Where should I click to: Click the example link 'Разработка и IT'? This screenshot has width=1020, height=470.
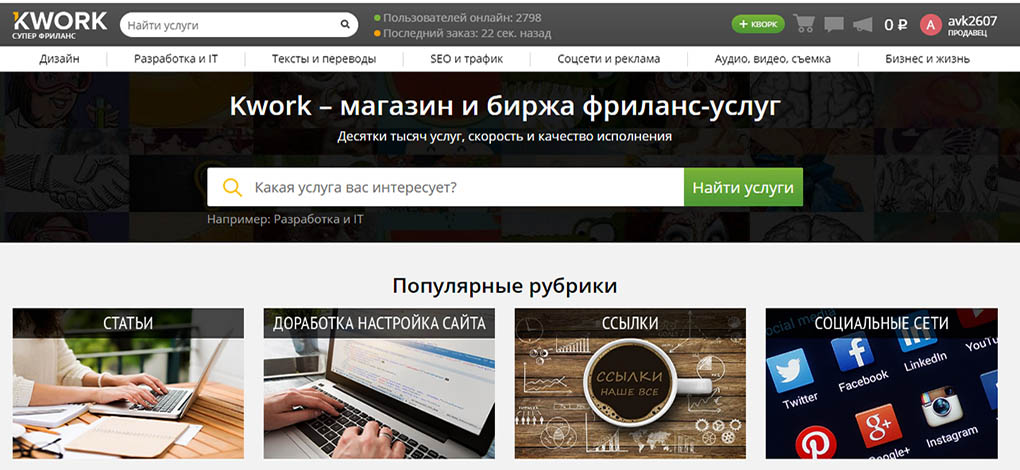[319, 219]
